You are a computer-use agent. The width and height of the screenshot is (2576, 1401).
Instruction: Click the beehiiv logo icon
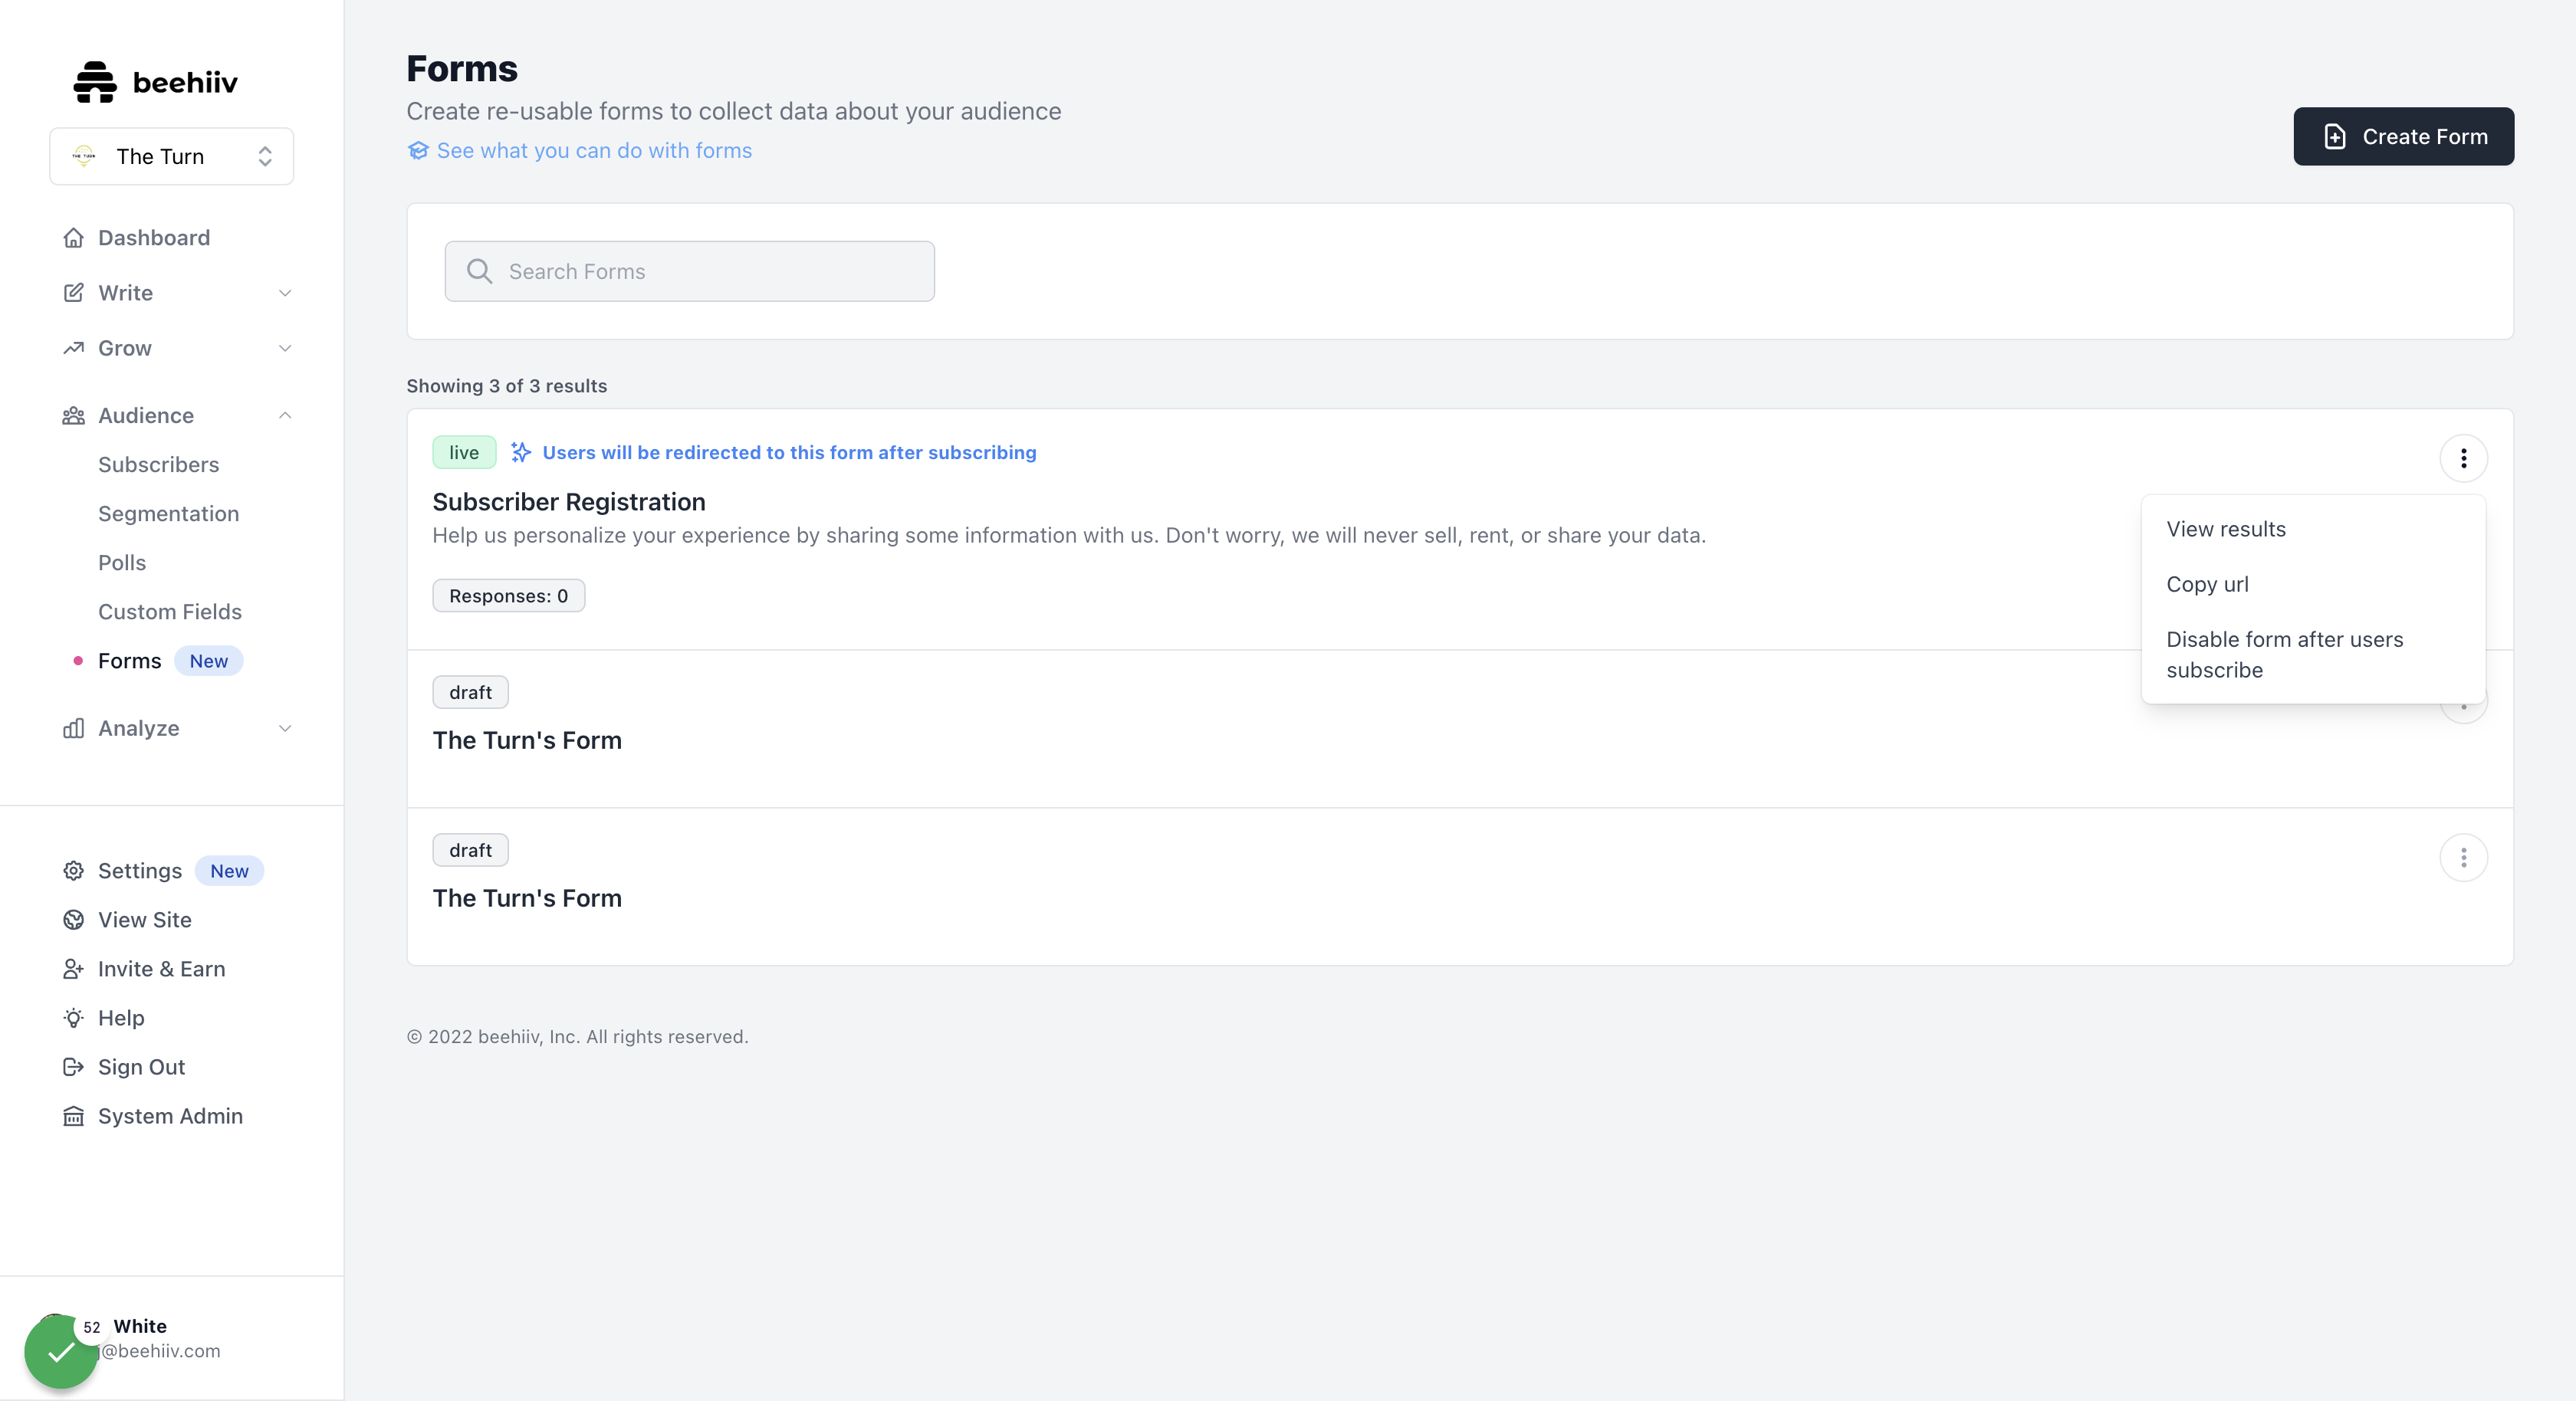[95, 82]
